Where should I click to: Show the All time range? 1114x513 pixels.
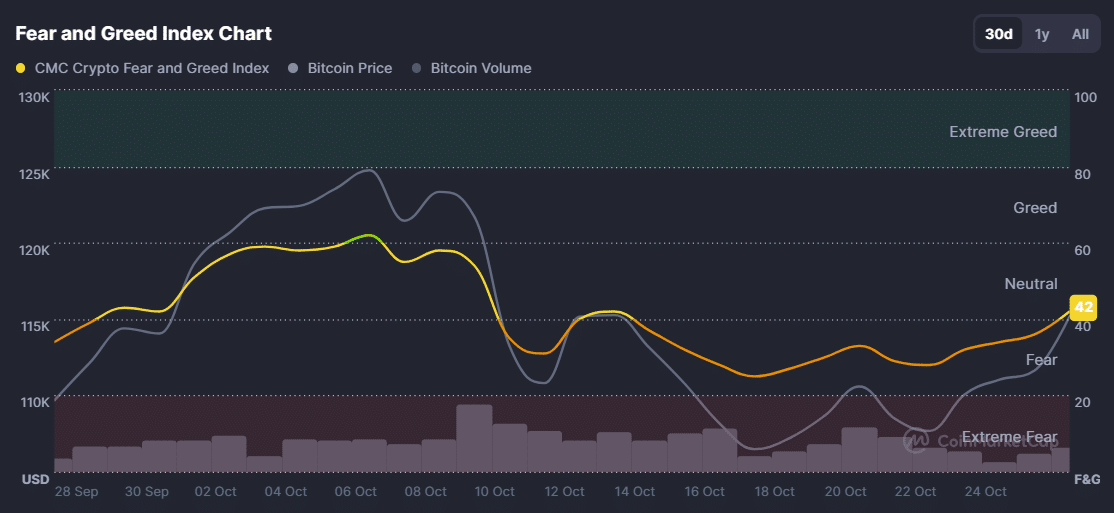click(1080, 34)
